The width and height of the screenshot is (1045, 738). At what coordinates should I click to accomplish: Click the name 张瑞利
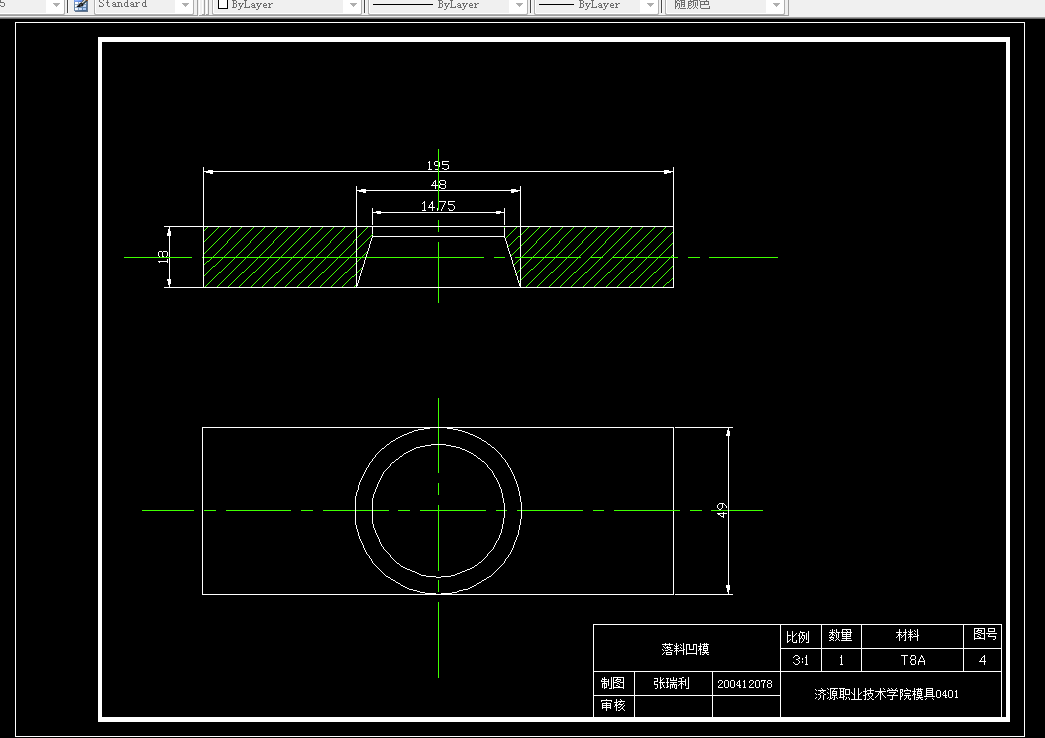click(671, 683)
